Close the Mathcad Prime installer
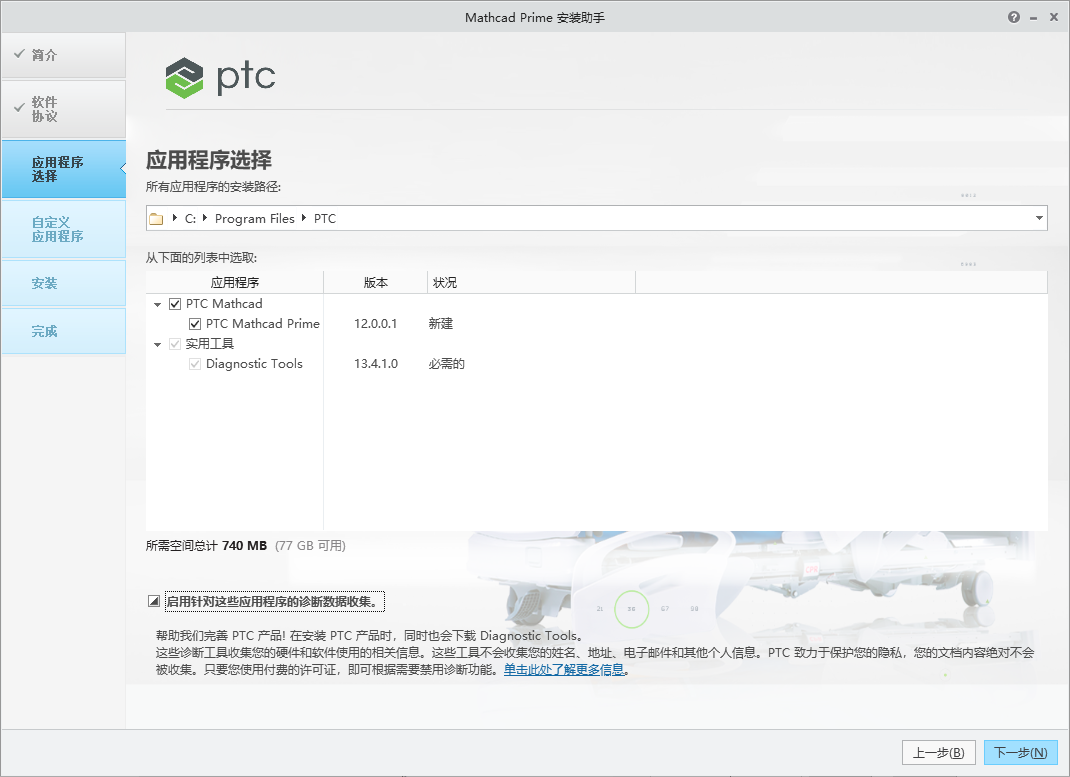 point(1054,17)
